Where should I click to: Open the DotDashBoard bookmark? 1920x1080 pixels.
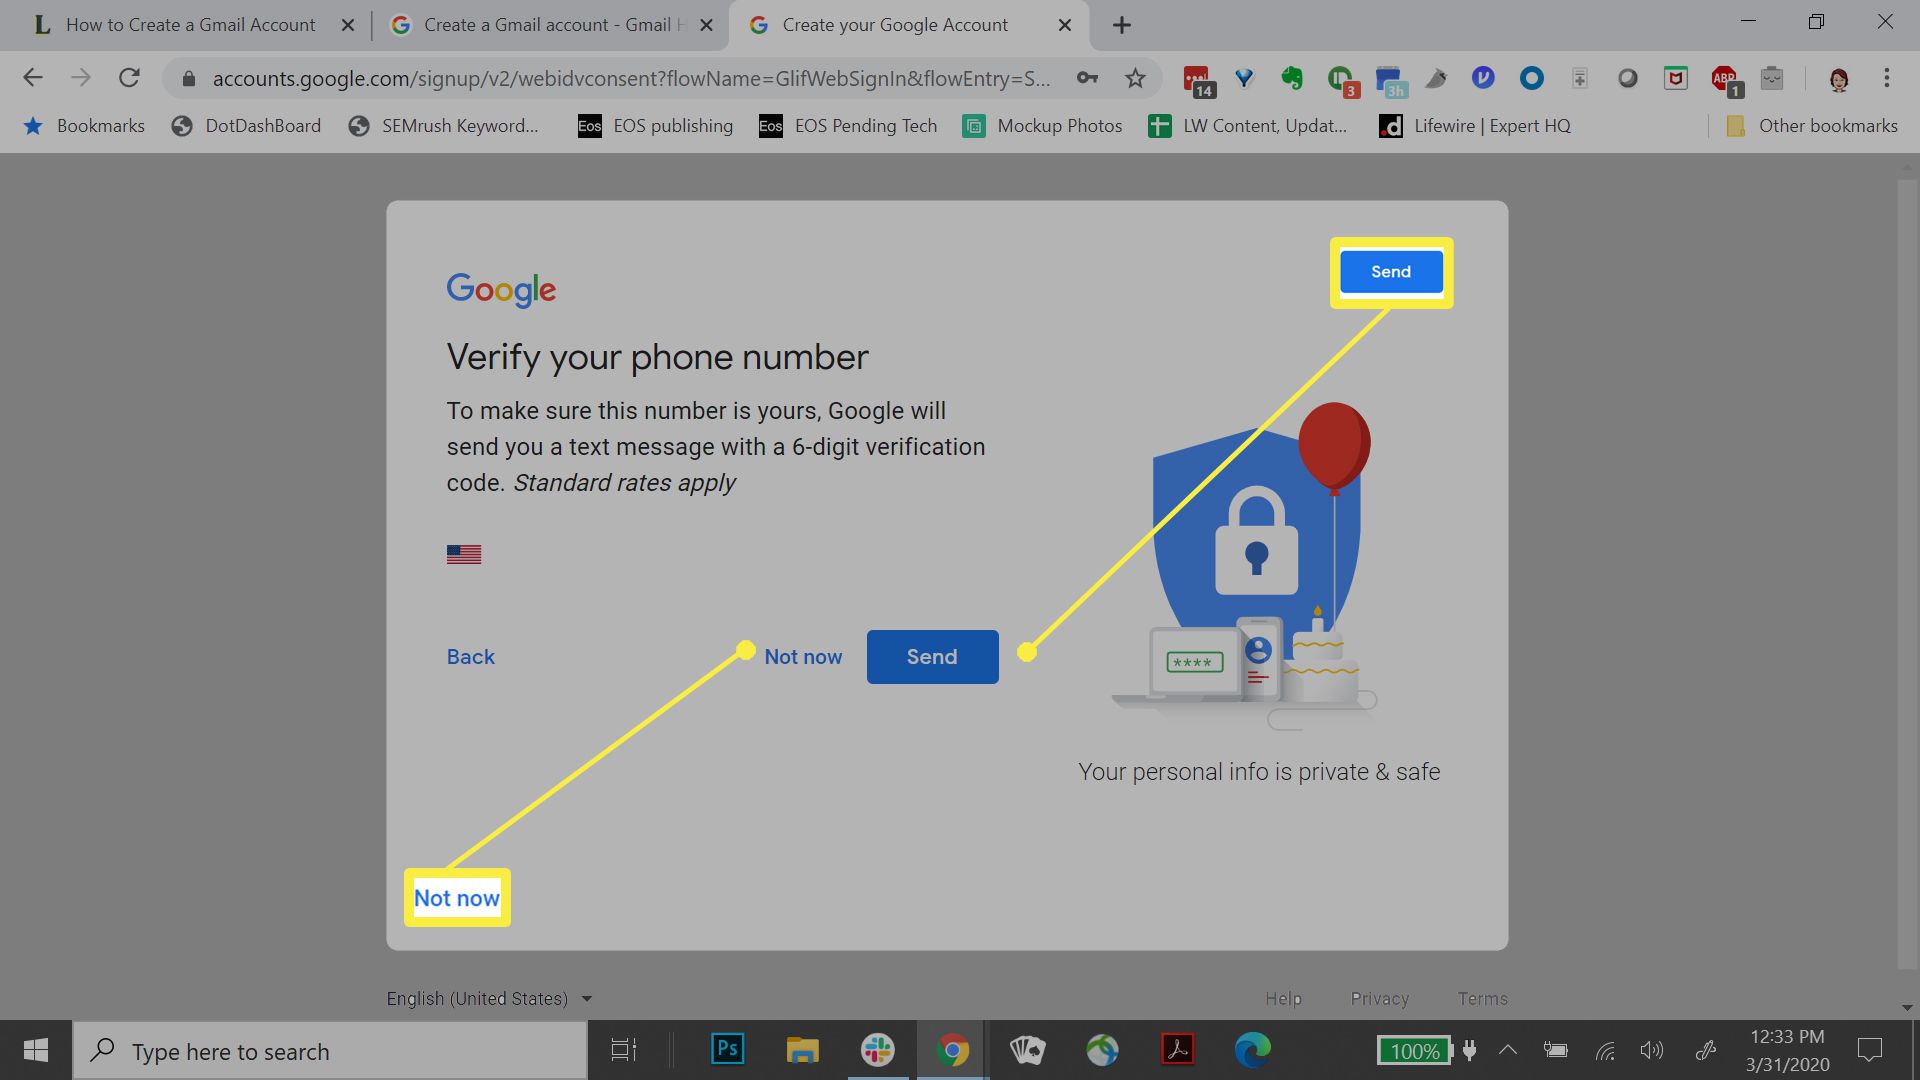pos(246,126)
